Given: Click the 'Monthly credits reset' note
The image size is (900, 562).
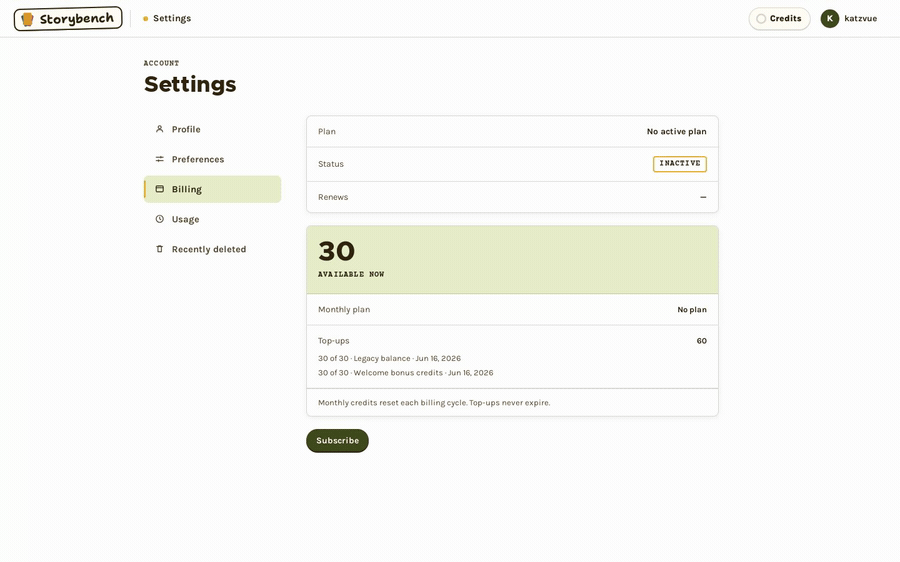Looking at the screenshot, I should coord(434,402).
